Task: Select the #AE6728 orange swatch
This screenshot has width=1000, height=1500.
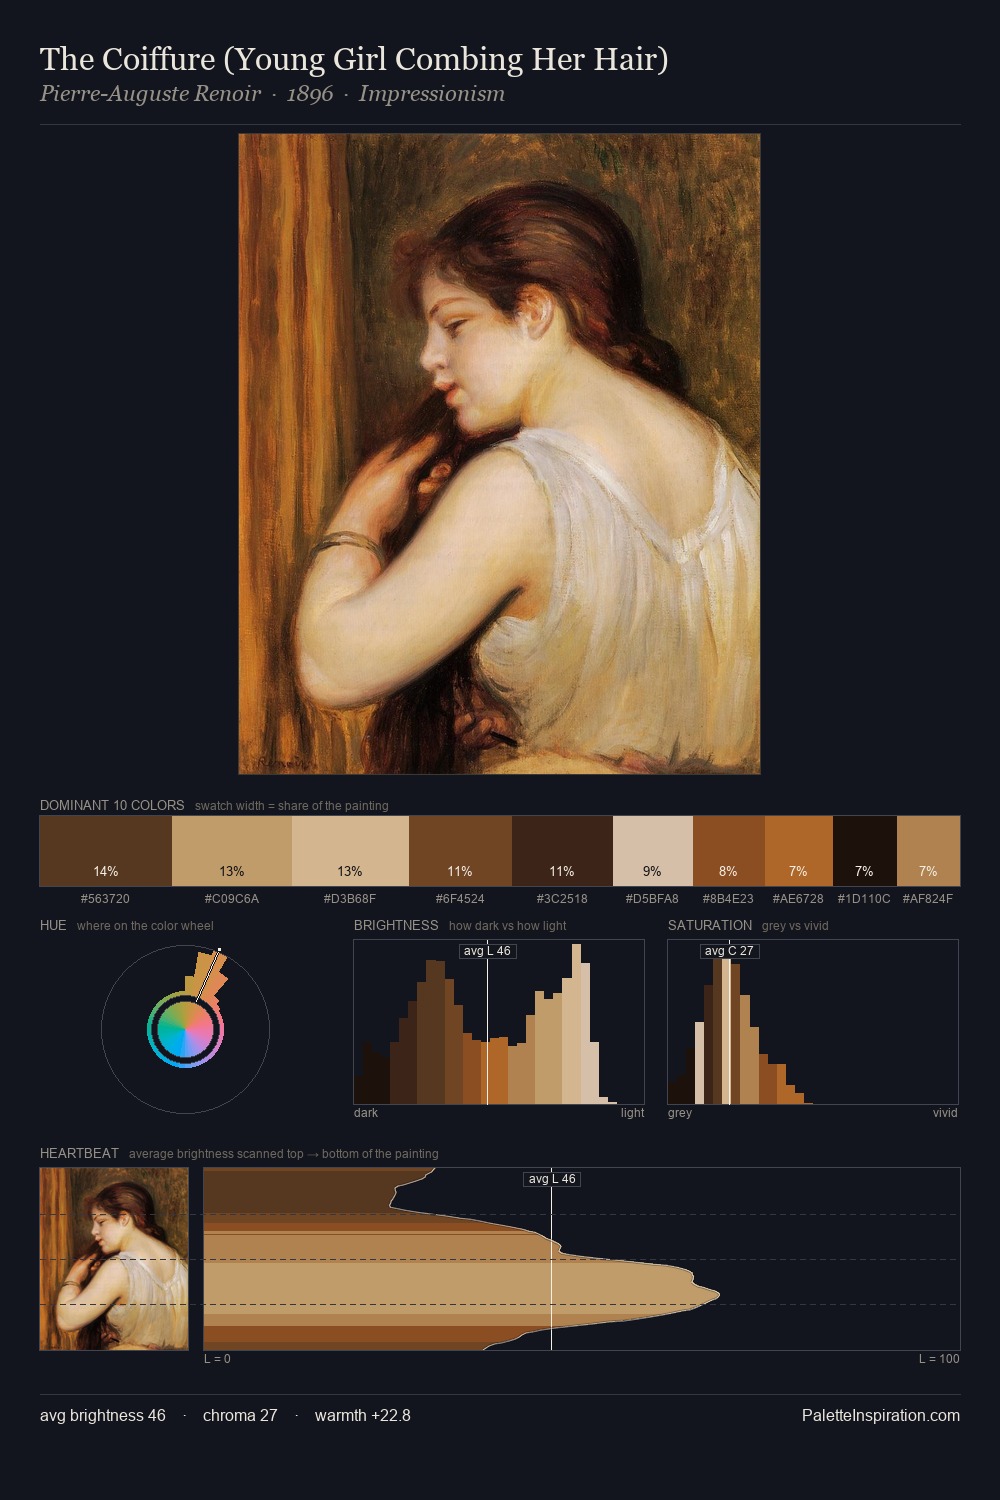Action: click(798, 851)
